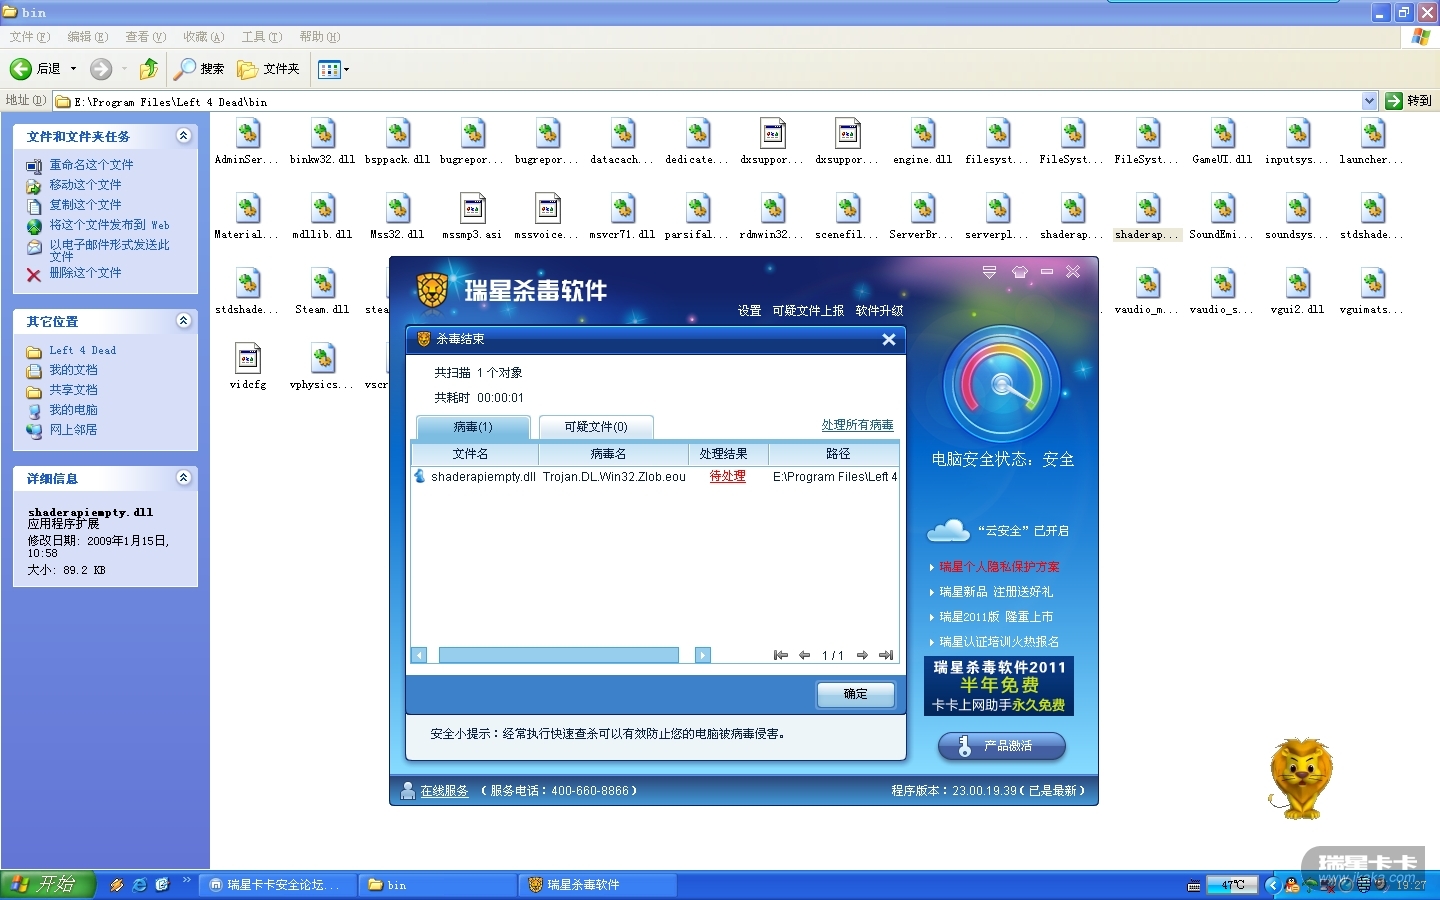Open the back button history dropdown arrow
Screen dimensions: 1440x900
[73, 69]
